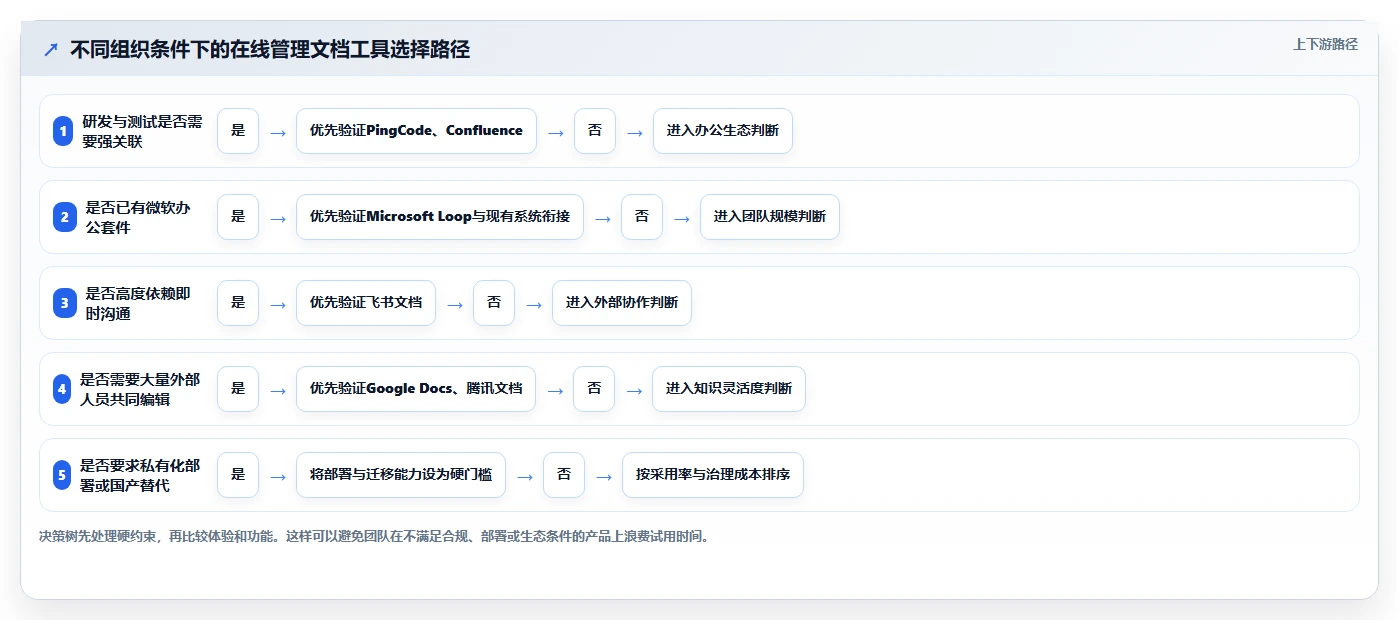The height and width of the screenshot is (620, 1399).
Task: Click step number 4 badge
Action: (x=63, y=389)
